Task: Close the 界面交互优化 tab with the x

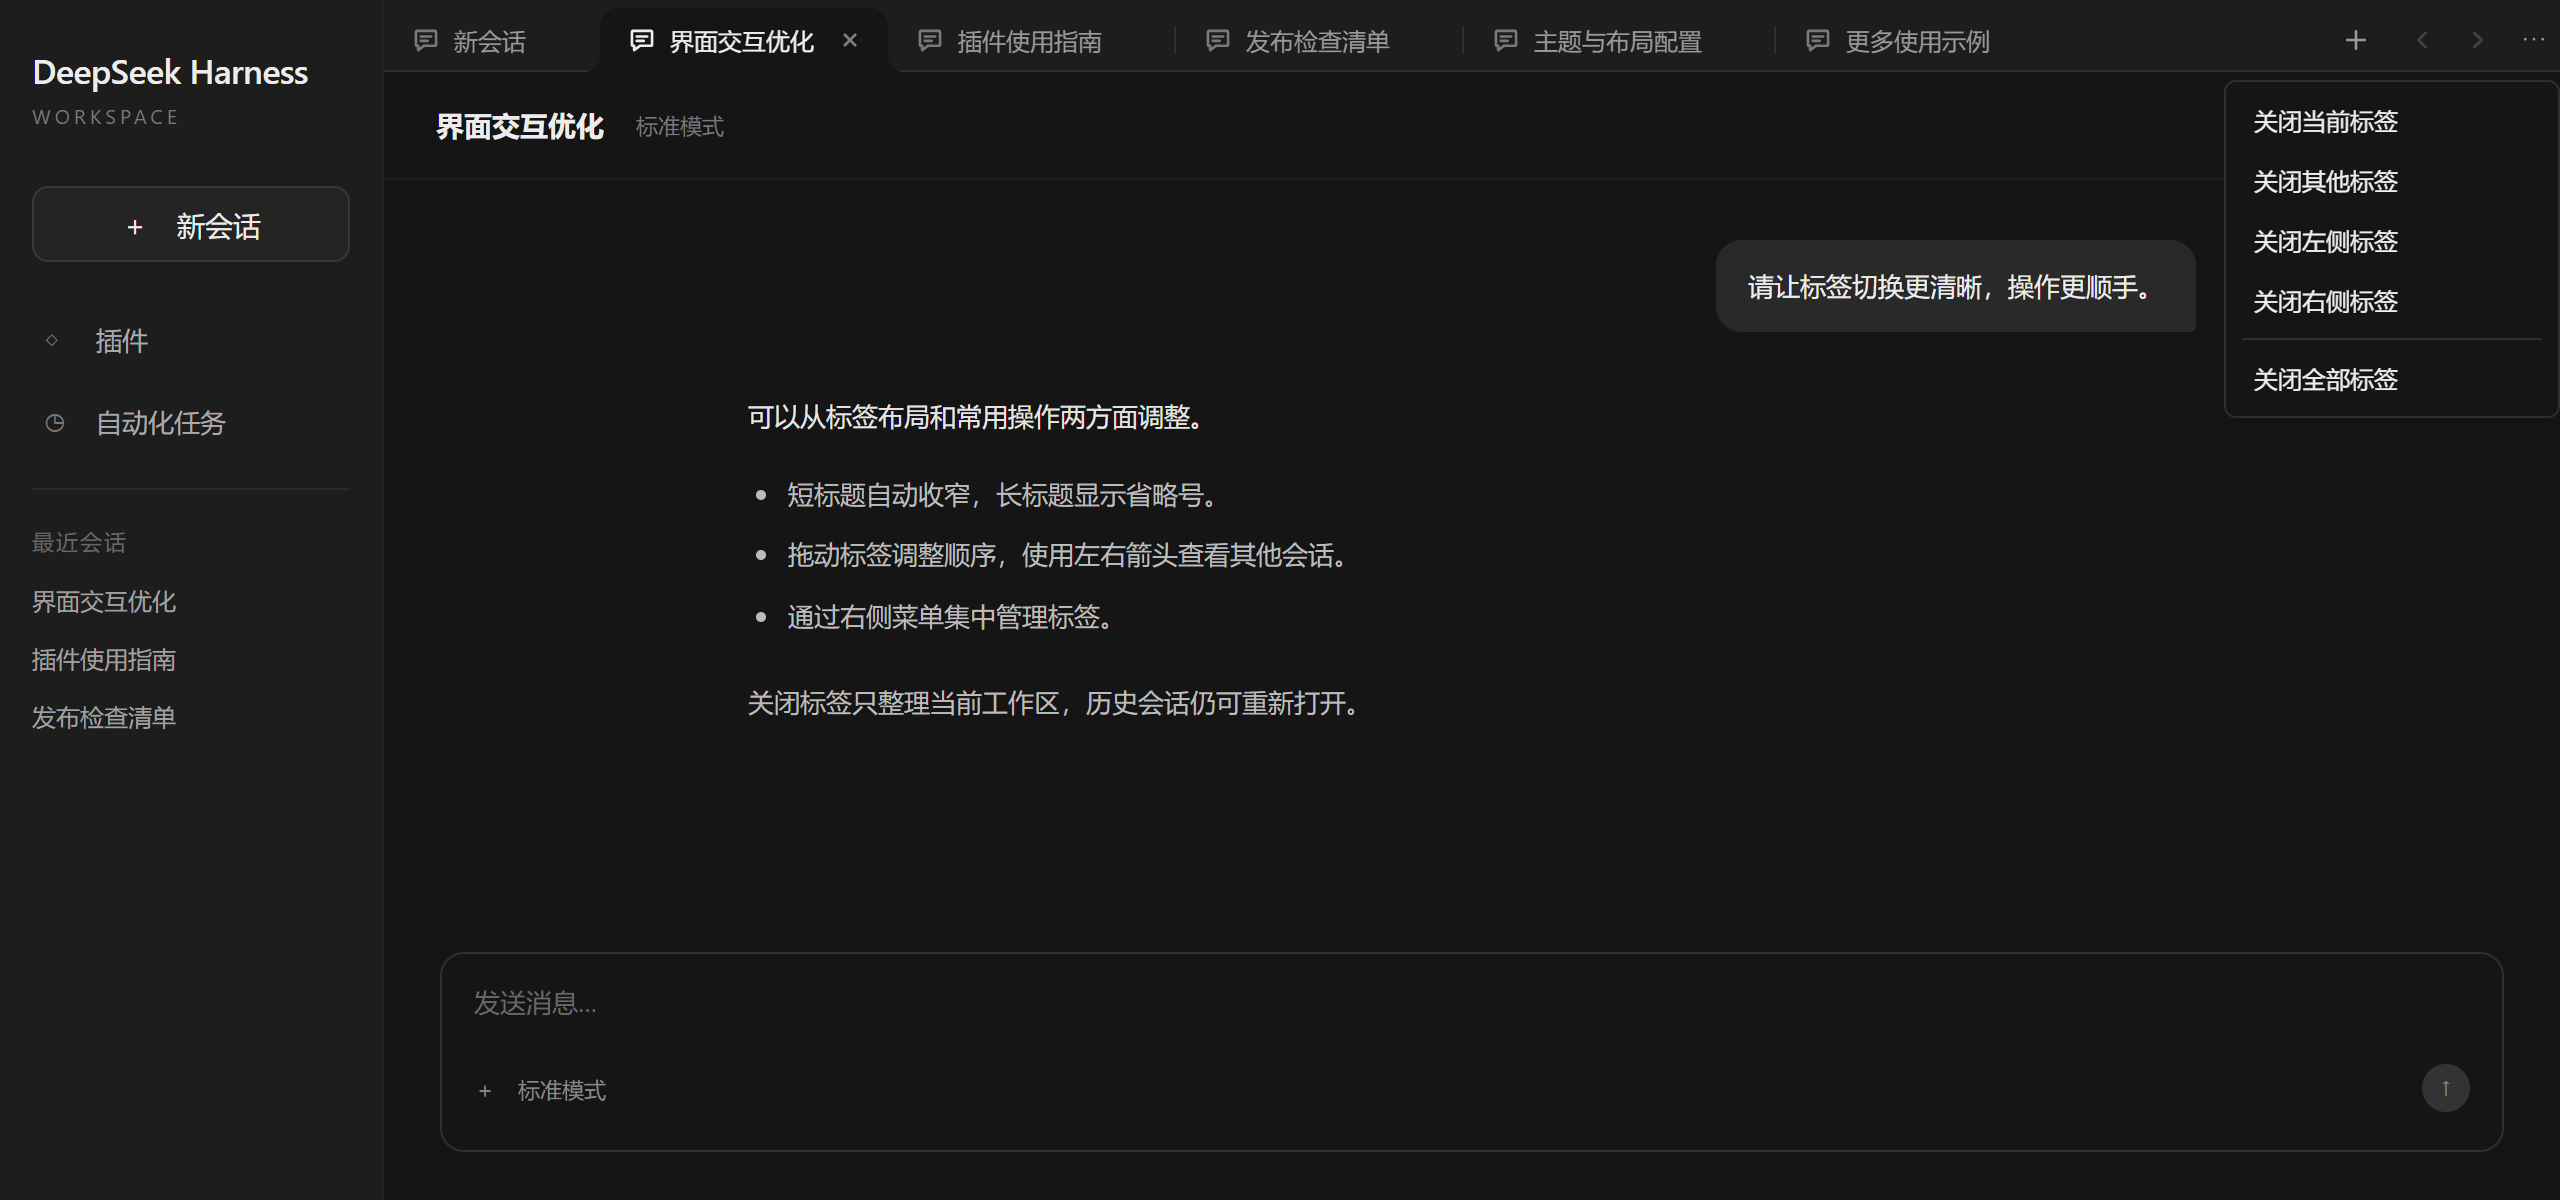Action: click(x=850, y=40)
